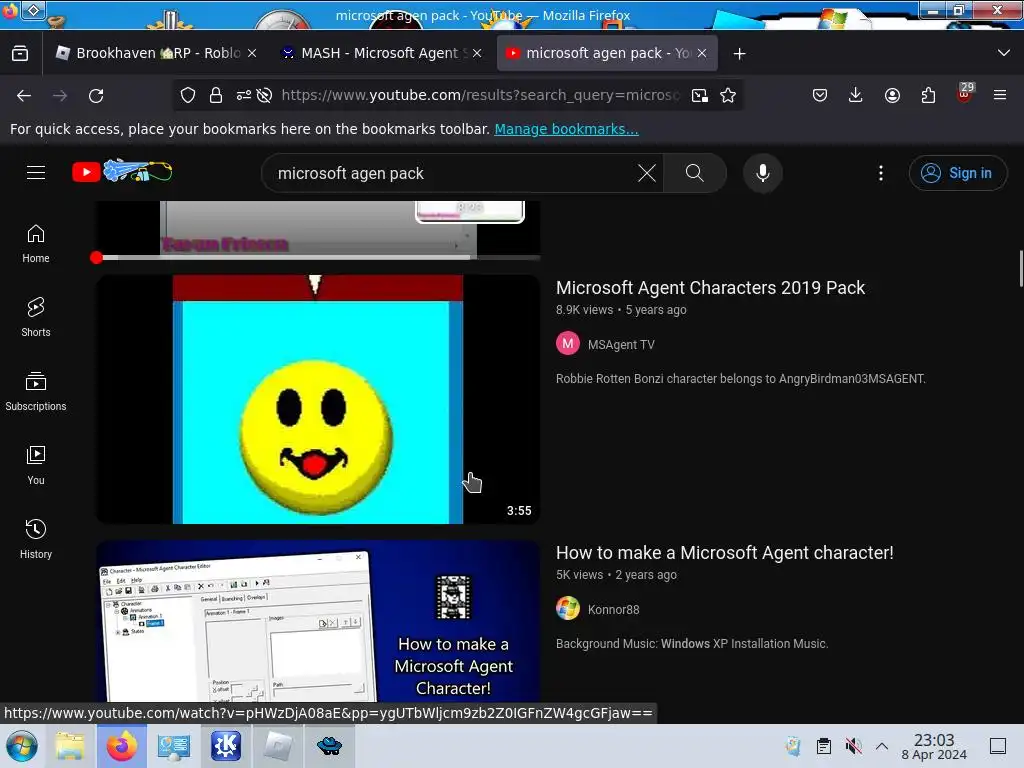Viewport: 1024px width, 768px height.
Task: Close the MASH Microsoft Agent tab
Action: pos(477,53)
